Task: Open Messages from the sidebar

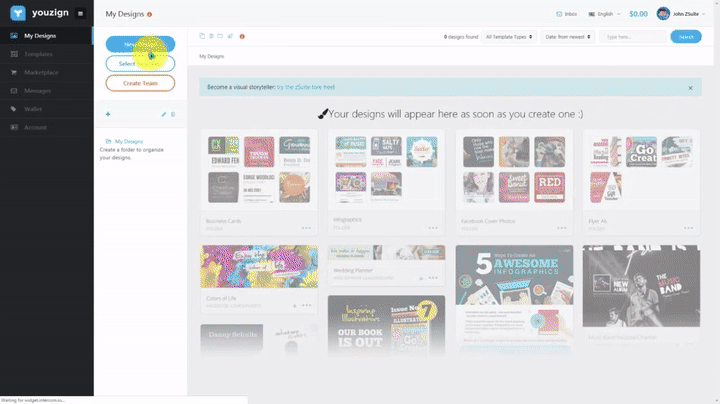Action: (x=38, y=91)
